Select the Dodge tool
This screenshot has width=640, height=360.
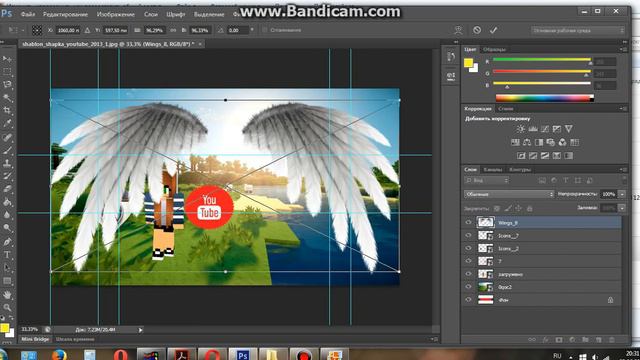click(7, 228)
